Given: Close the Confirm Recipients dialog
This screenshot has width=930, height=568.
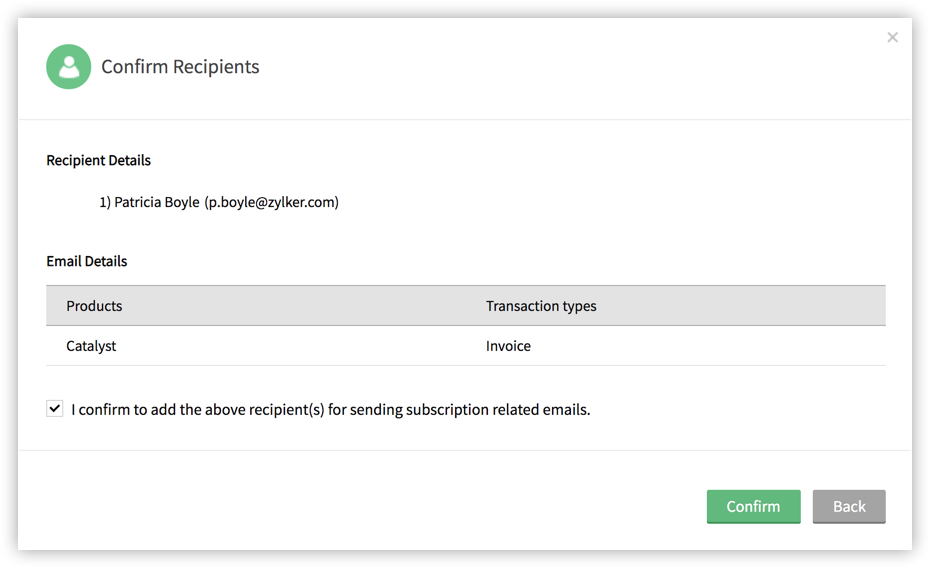Looking at the screenshot, I should coord(892,37).
